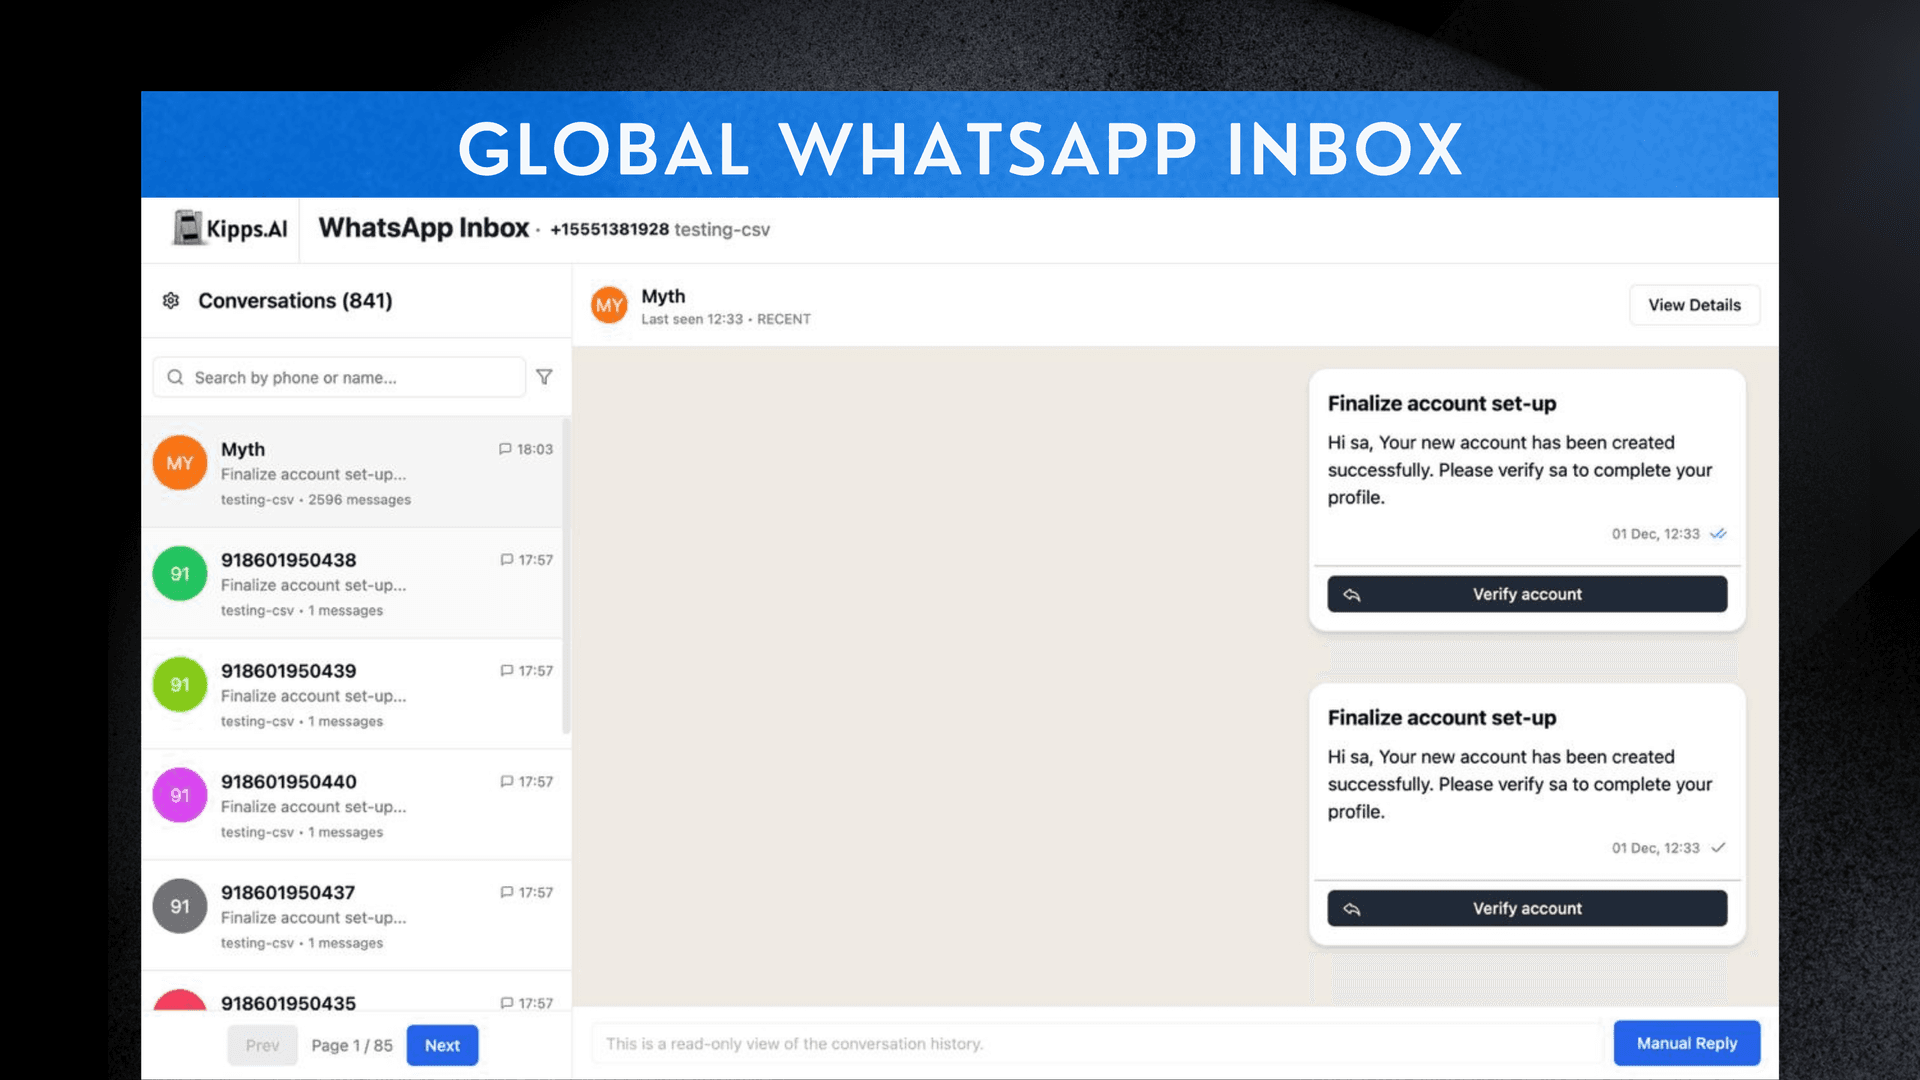Click the chat bubble icon next to 918601950438's timestamp
This screenshot has height=1080, width=1920.
point(506,560)
